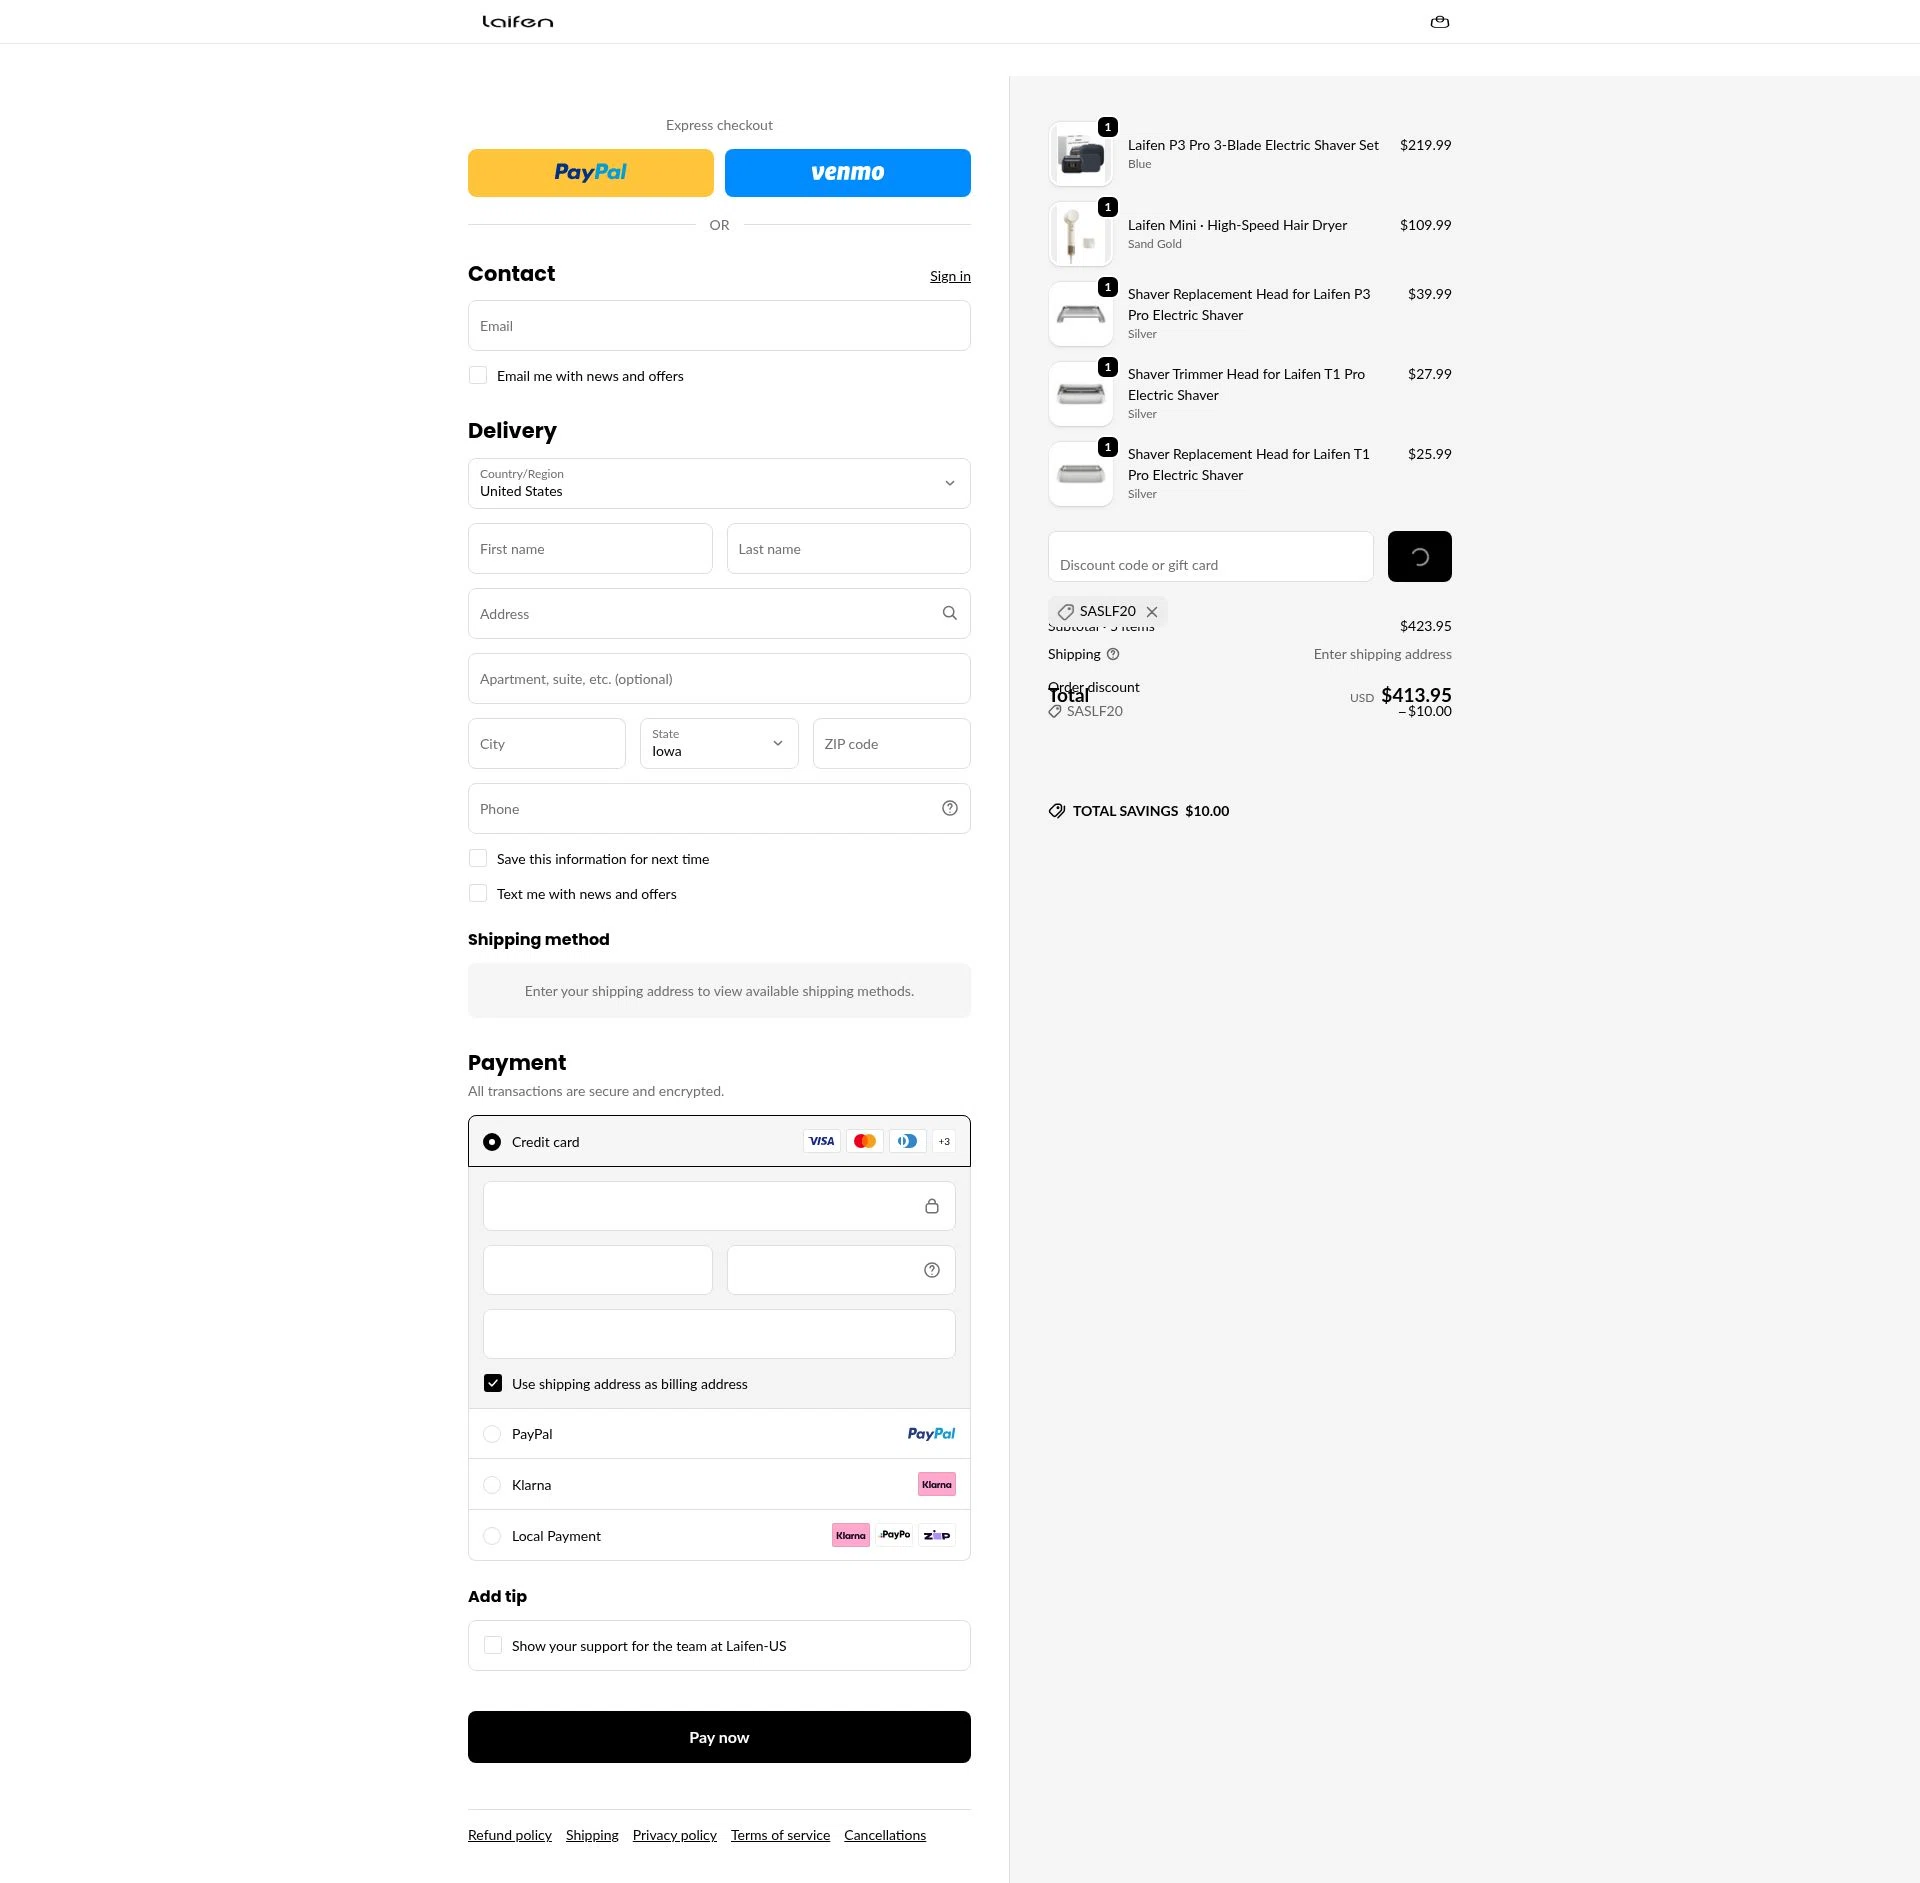
Task: Pay with the PayPal express button
Action: point(591,172)
